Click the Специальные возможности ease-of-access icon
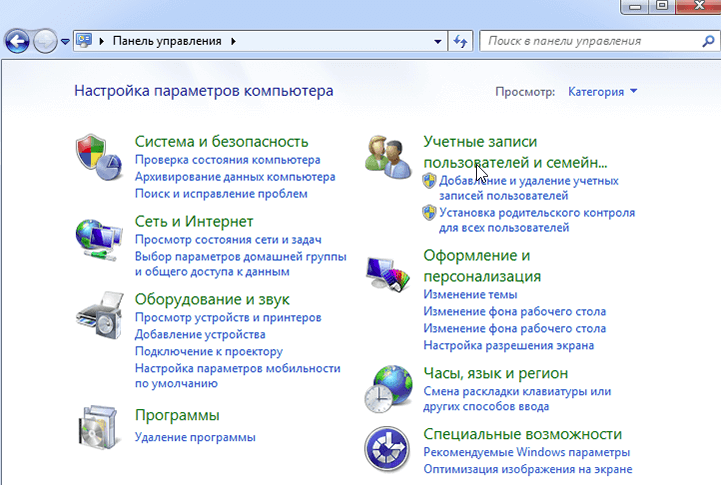 pos(387,449)
